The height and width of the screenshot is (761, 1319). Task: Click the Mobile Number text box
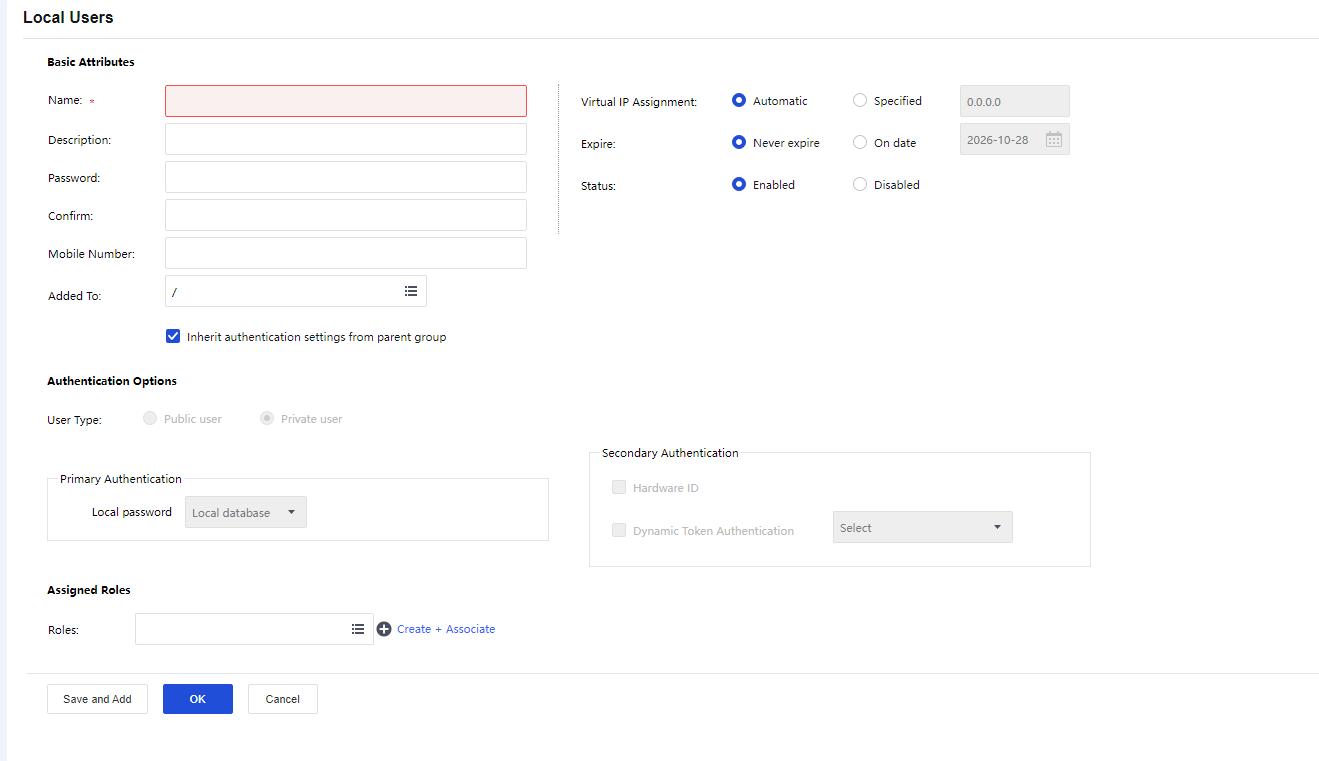(x=345, y=253)
